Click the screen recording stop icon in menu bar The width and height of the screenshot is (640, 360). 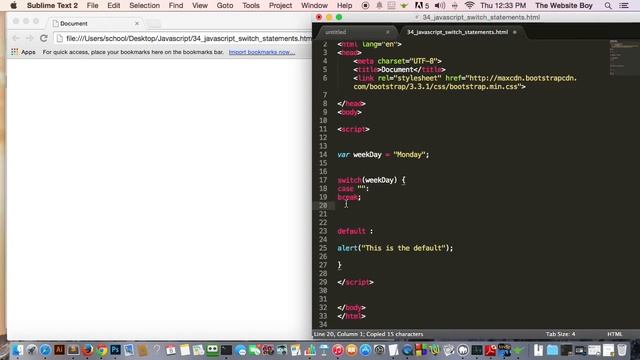pyautogui.click(x=365, y=5)
